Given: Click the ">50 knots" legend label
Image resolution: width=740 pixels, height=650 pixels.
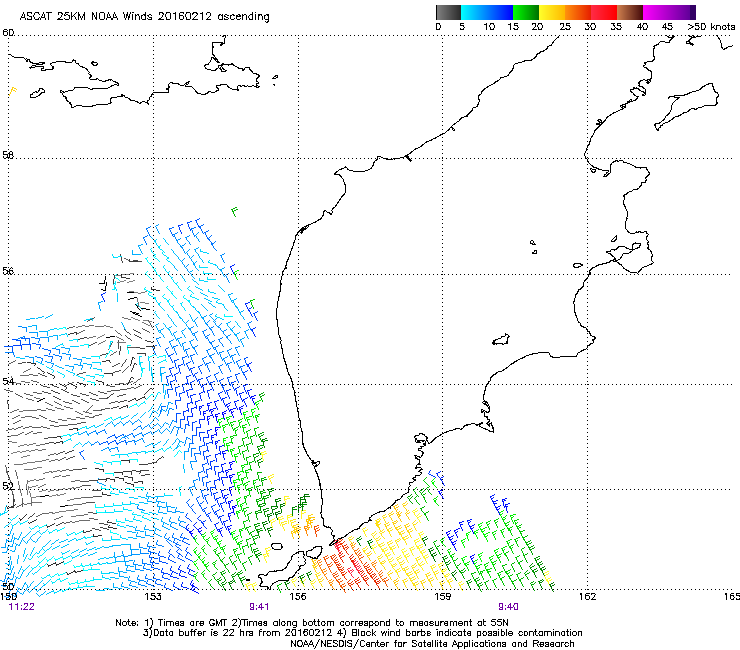Looking at the screenshot, I should [x=711, y=27].
